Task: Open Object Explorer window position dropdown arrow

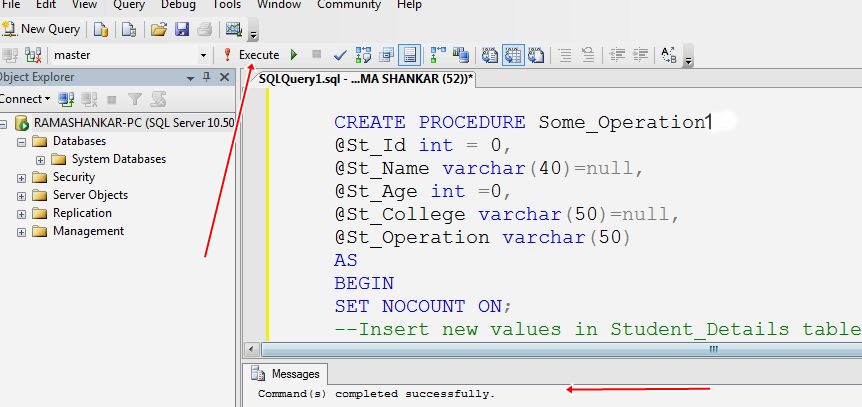Action: coord(191,78)
